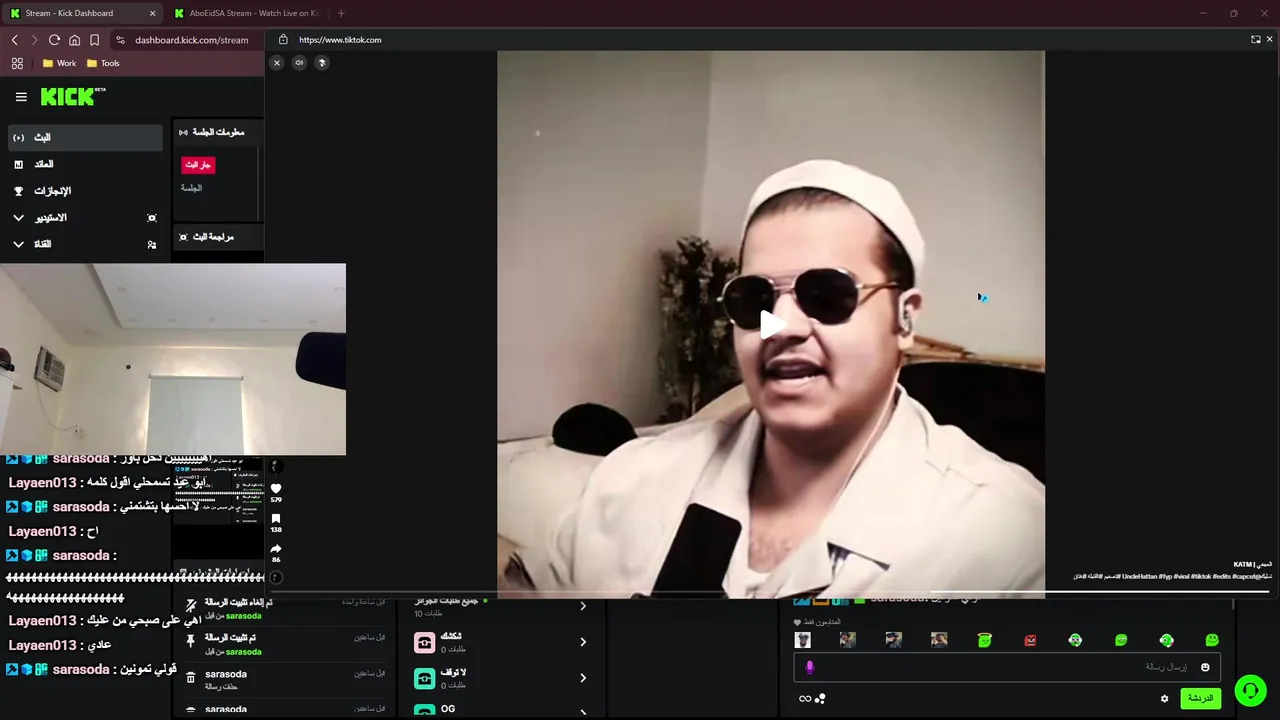Click the users icon beside القناة
This screenshot has height=720, width=1280.
[152, 245]
